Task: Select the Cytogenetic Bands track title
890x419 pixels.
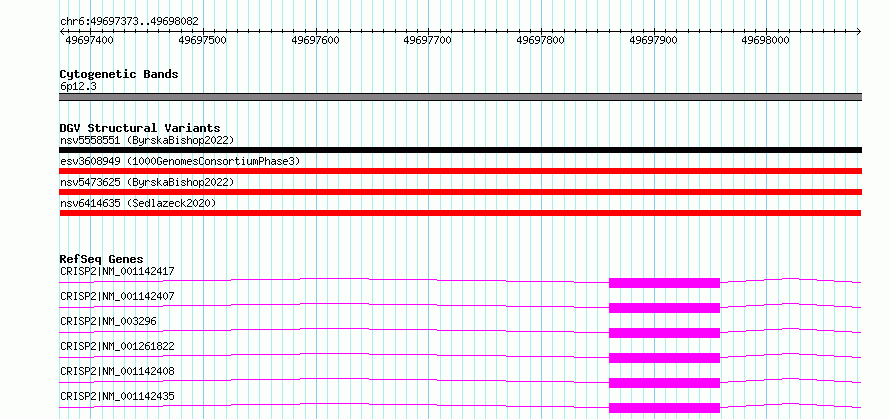Action: pos(119,74)
